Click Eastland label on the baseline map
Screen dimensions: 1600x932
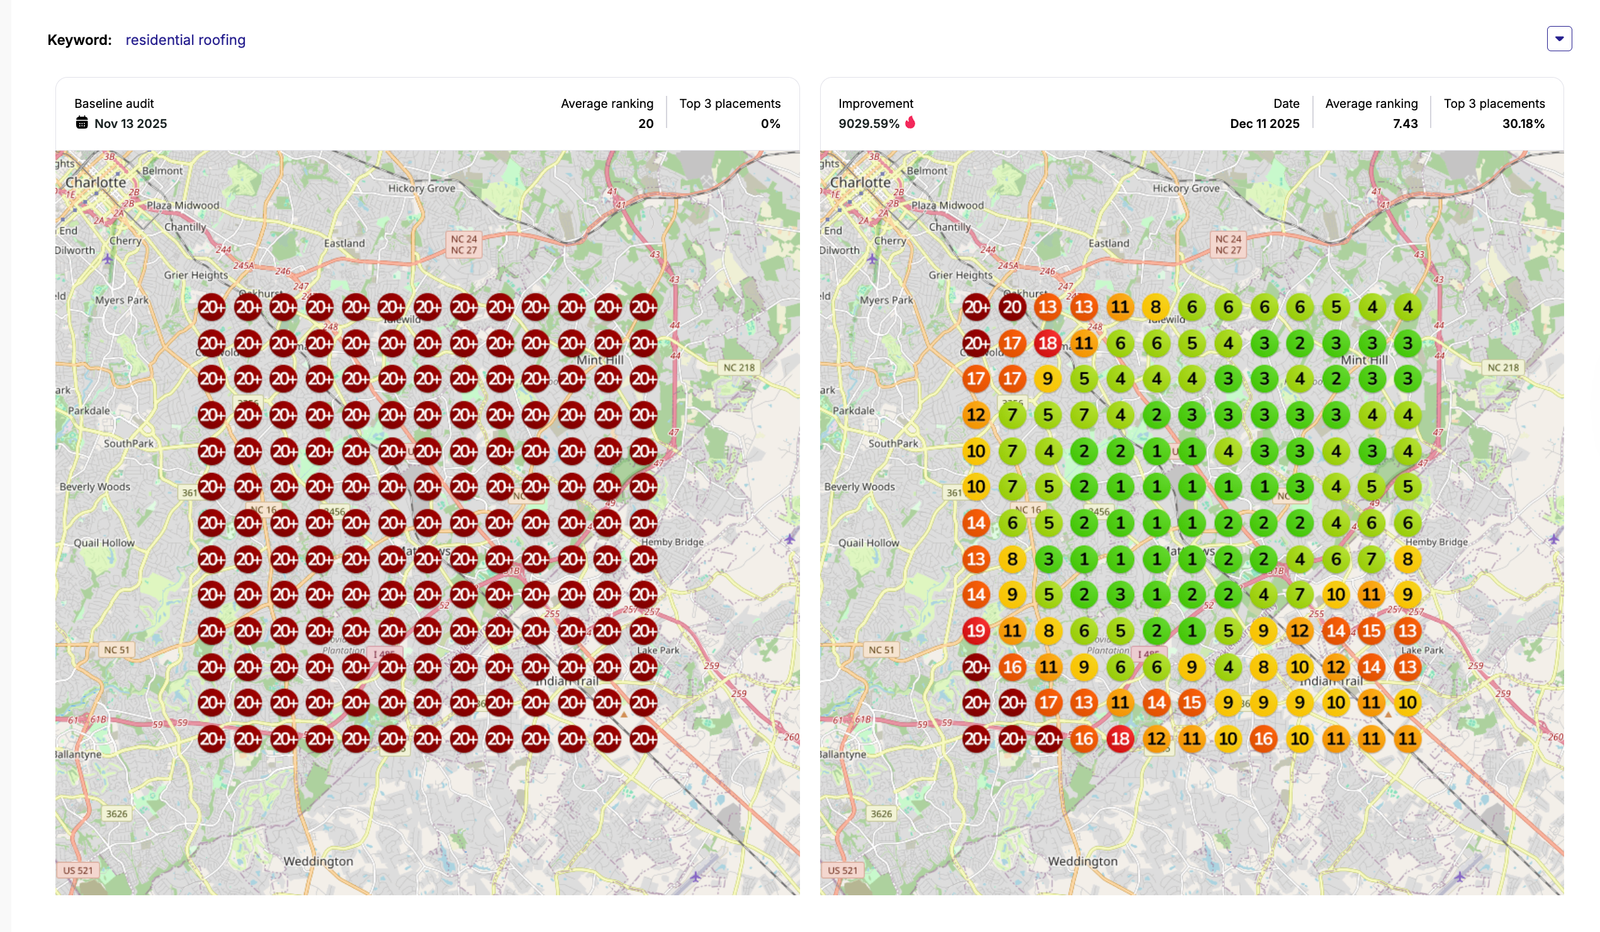(x=344, y=243)
